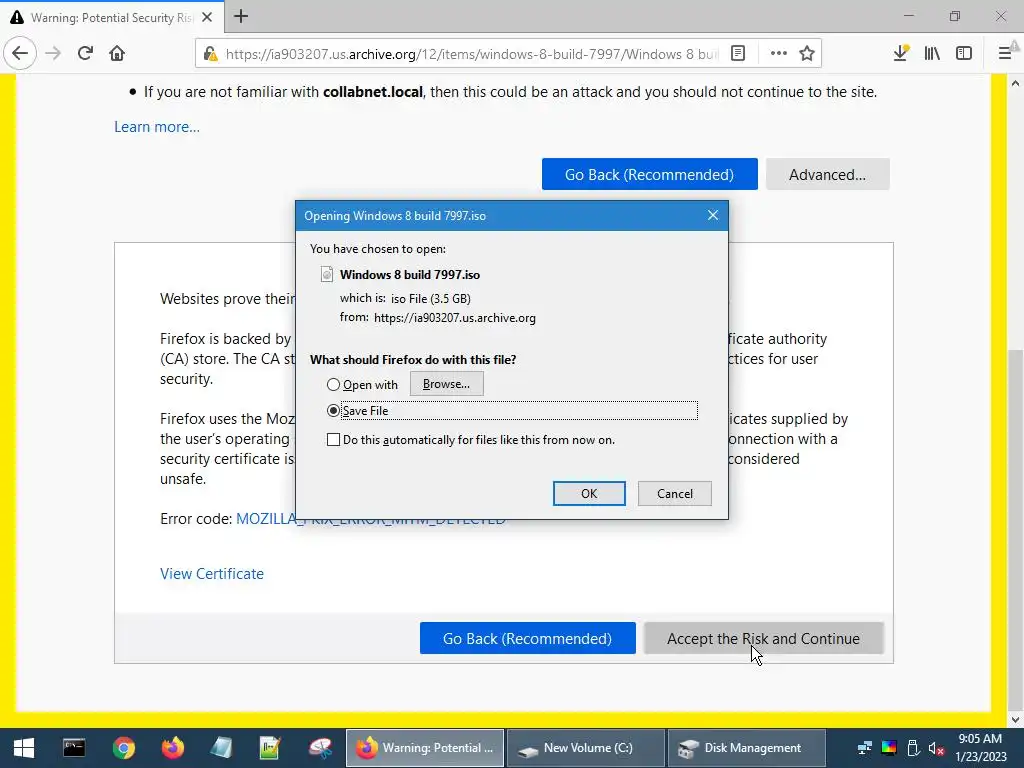Image resolution: width=1024 pixels, height=768 pixels.
Task: Click the page vertical scrollbar thumb
Action: tap(1015, 529)
